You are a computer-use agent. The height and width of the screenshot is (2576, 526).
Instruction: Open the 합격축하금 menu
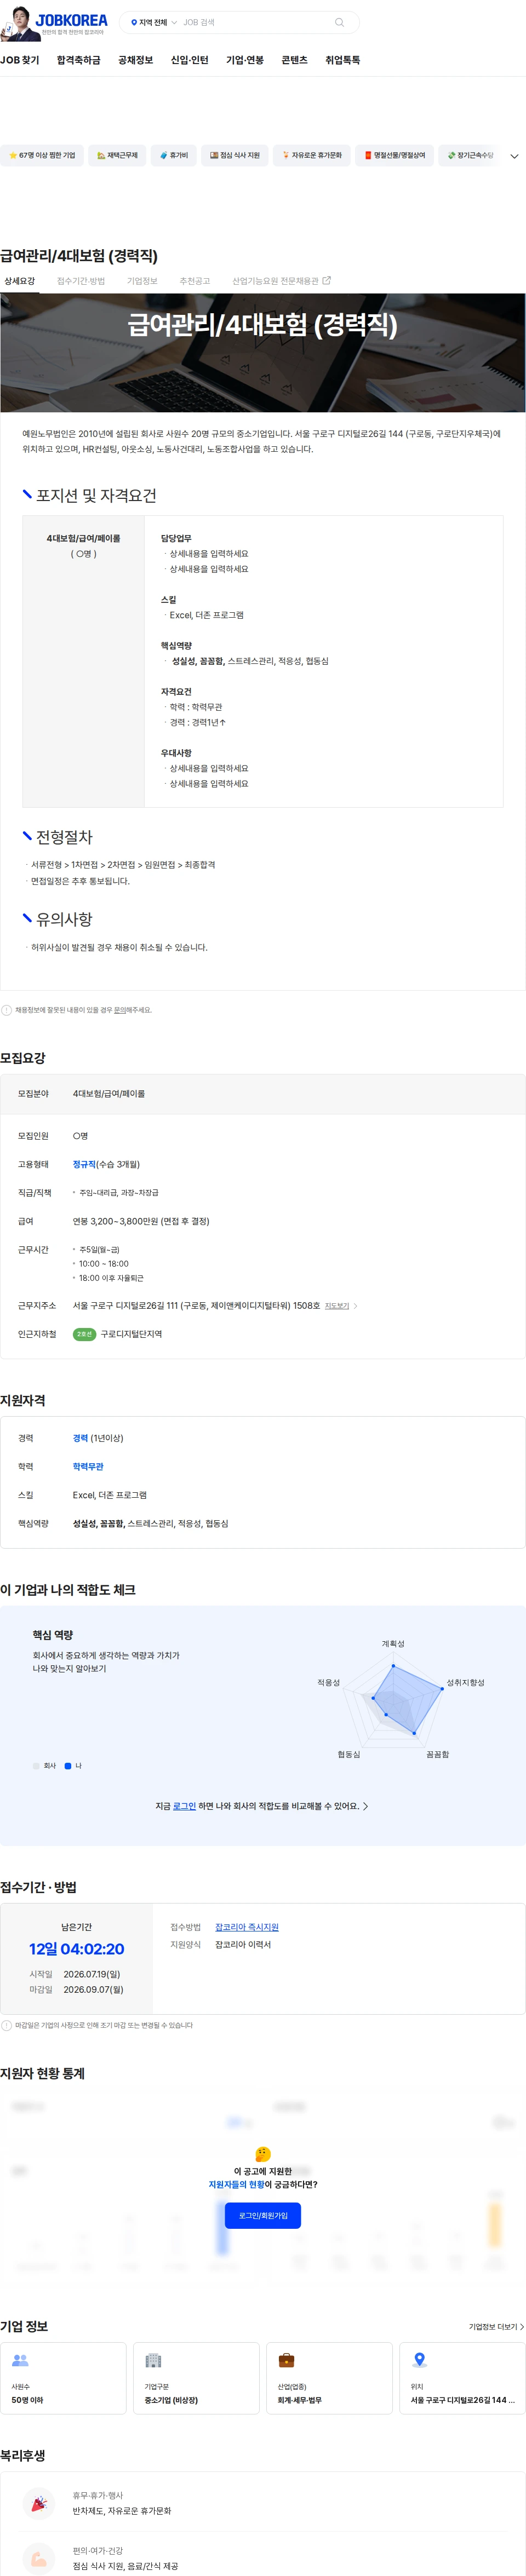[x=79, y=60]
